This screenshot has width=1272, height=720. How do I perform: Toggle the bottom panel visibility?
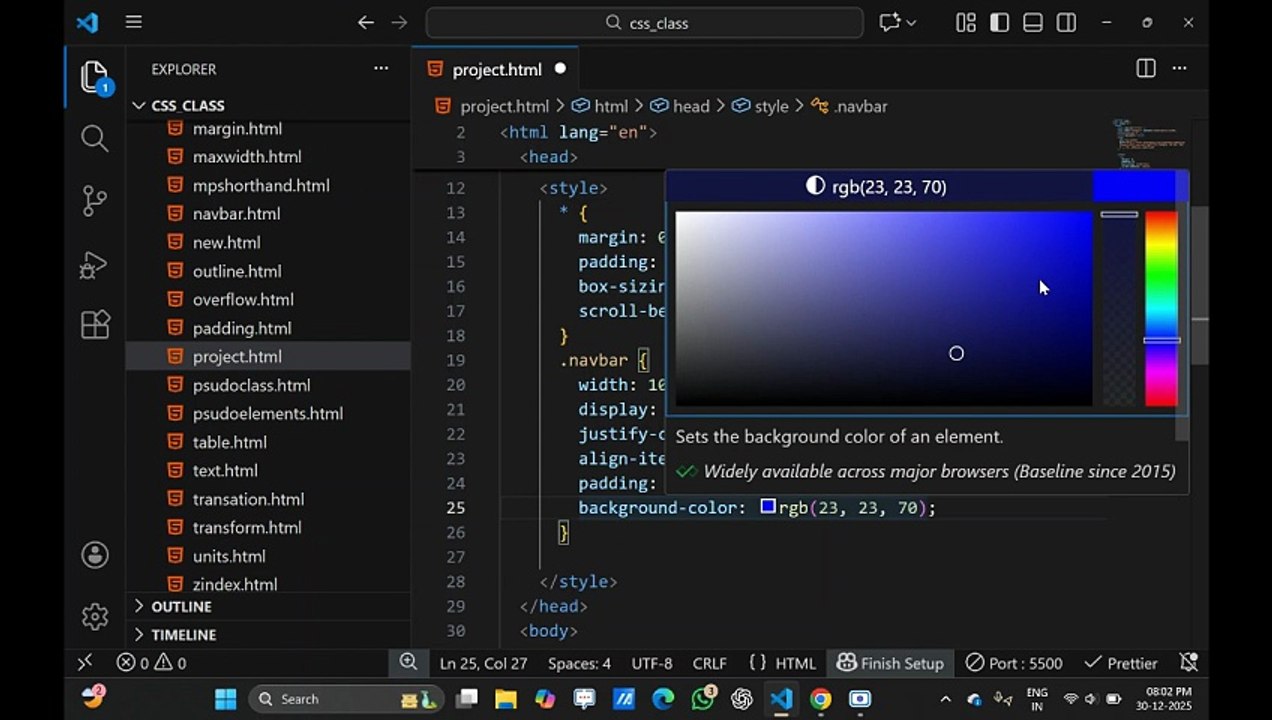click(x=1033, y=22)
